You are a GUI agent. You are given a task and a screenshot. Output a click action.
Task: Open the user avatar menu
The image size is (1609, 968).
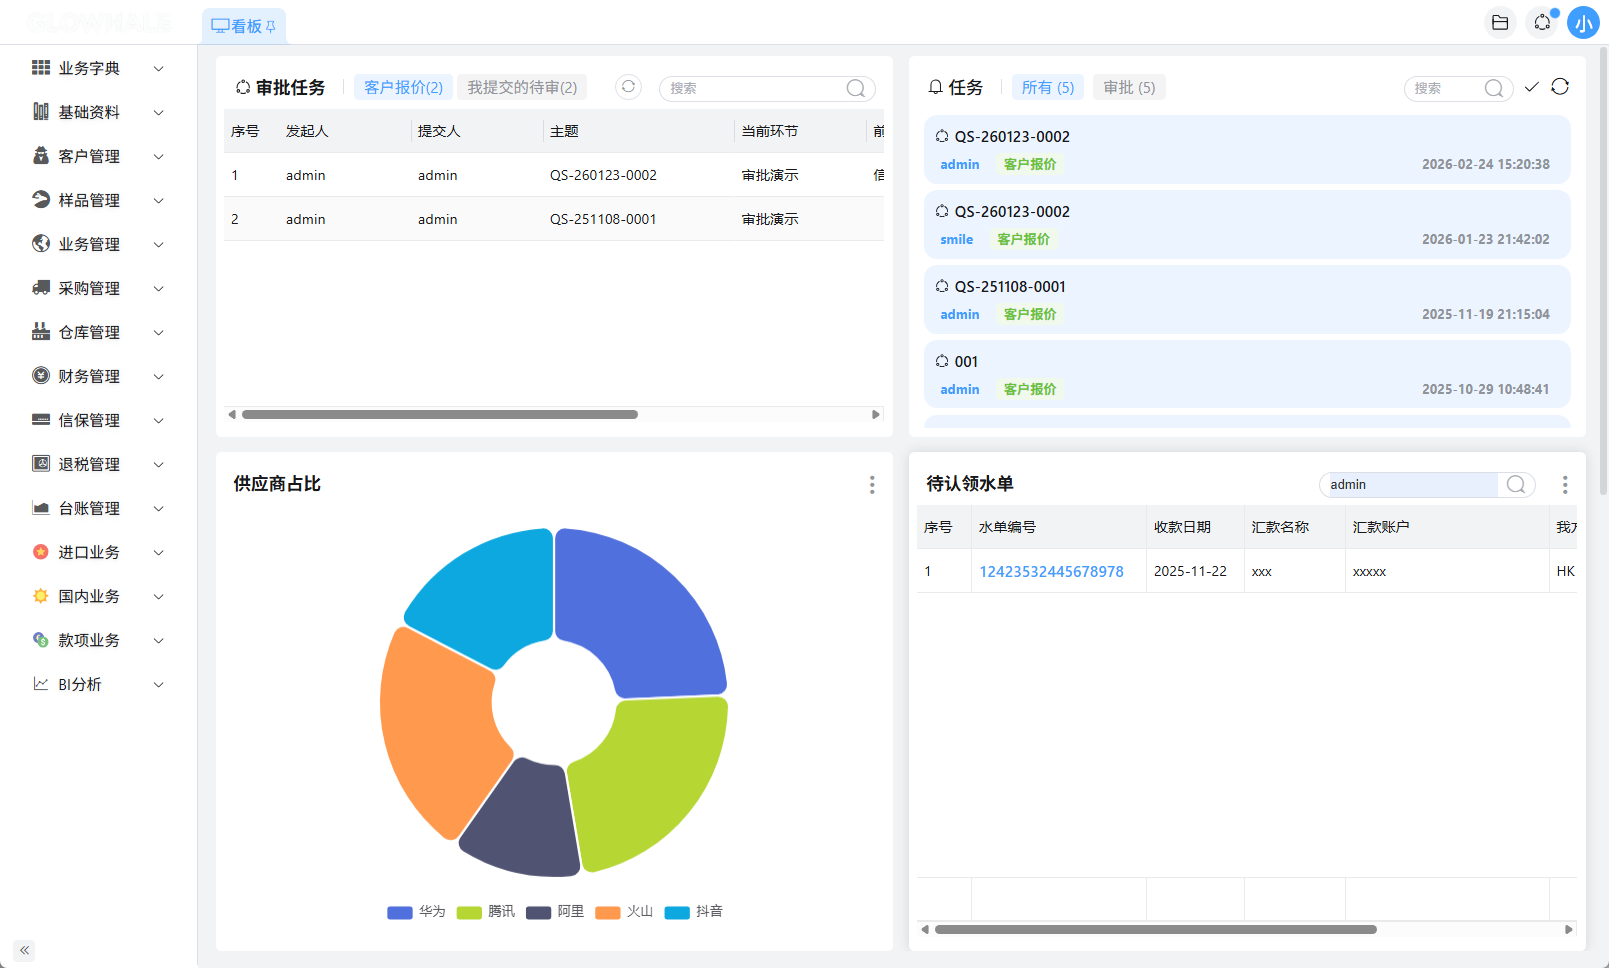(1583, 23)
